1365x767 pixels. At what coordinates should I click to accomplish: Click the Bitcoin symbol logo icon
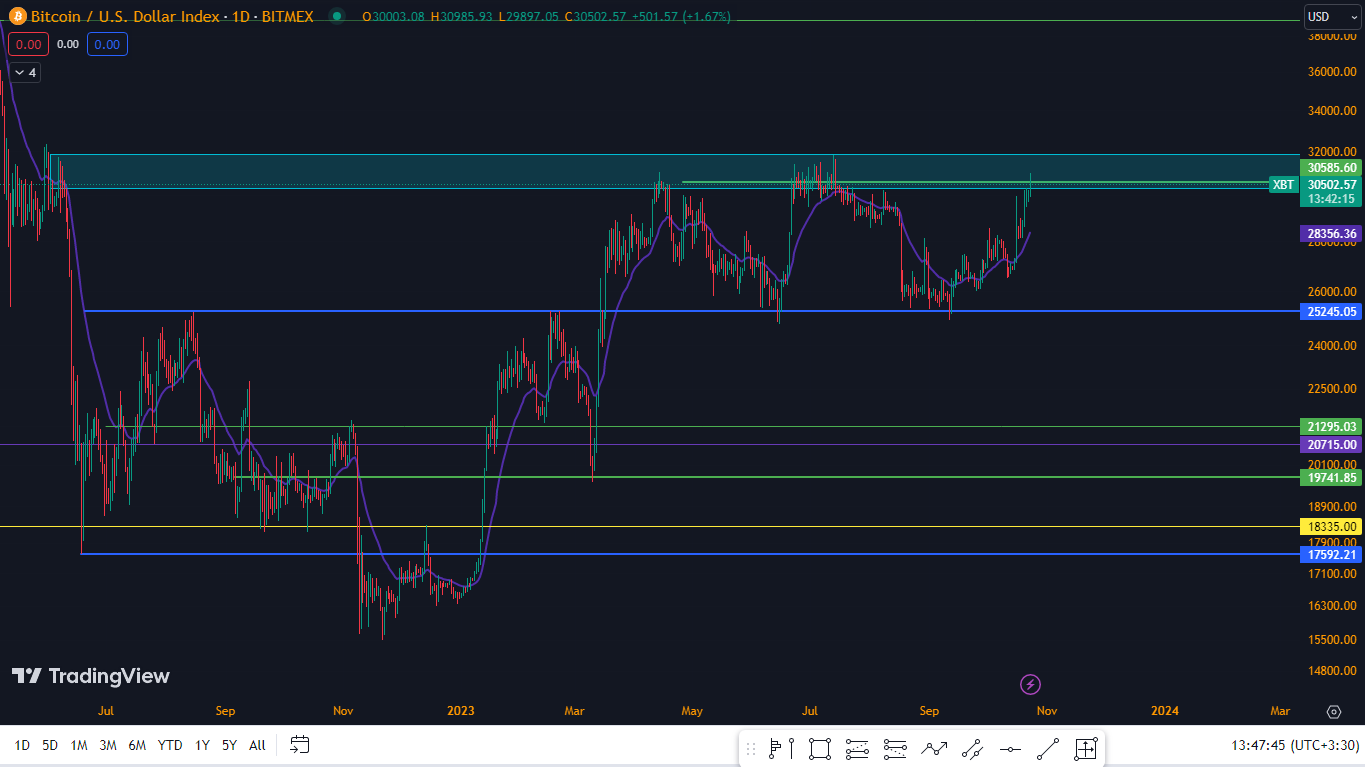pyautogui.click(x=18, y=16)
